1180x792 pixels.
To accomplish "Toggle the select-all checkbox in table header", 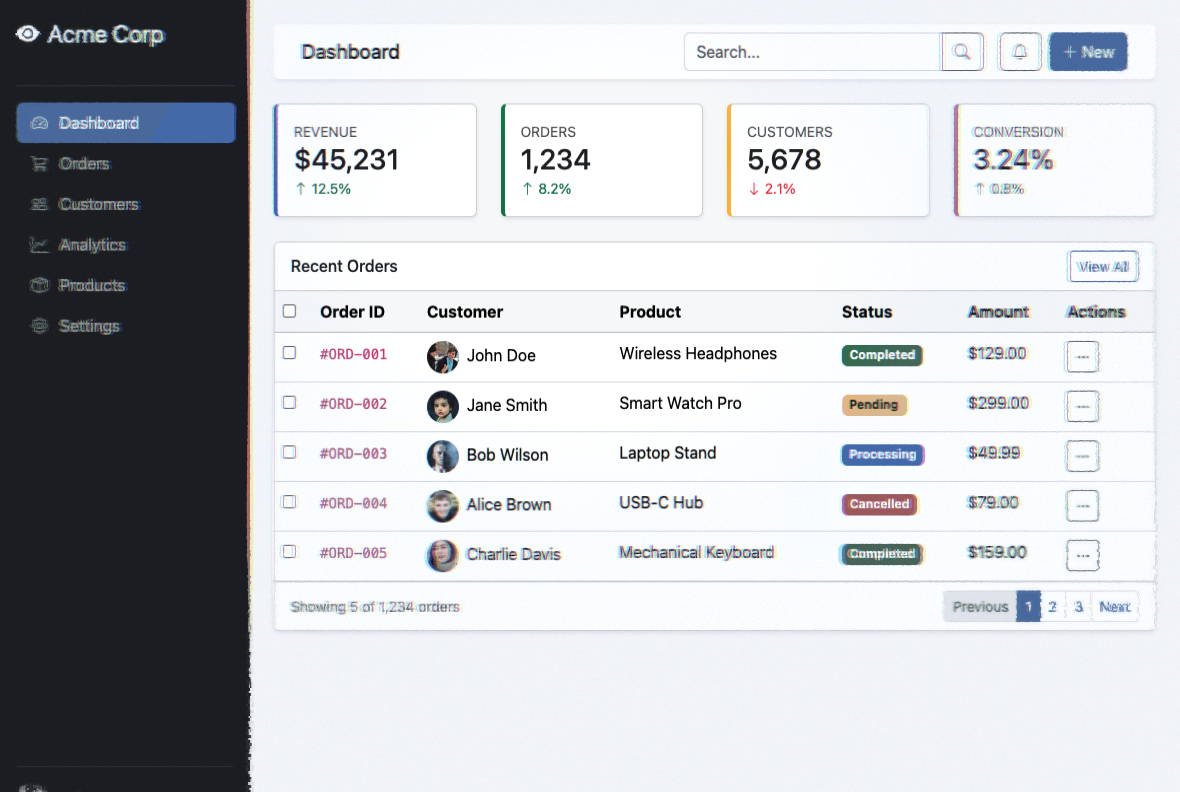I will [290, 311].
